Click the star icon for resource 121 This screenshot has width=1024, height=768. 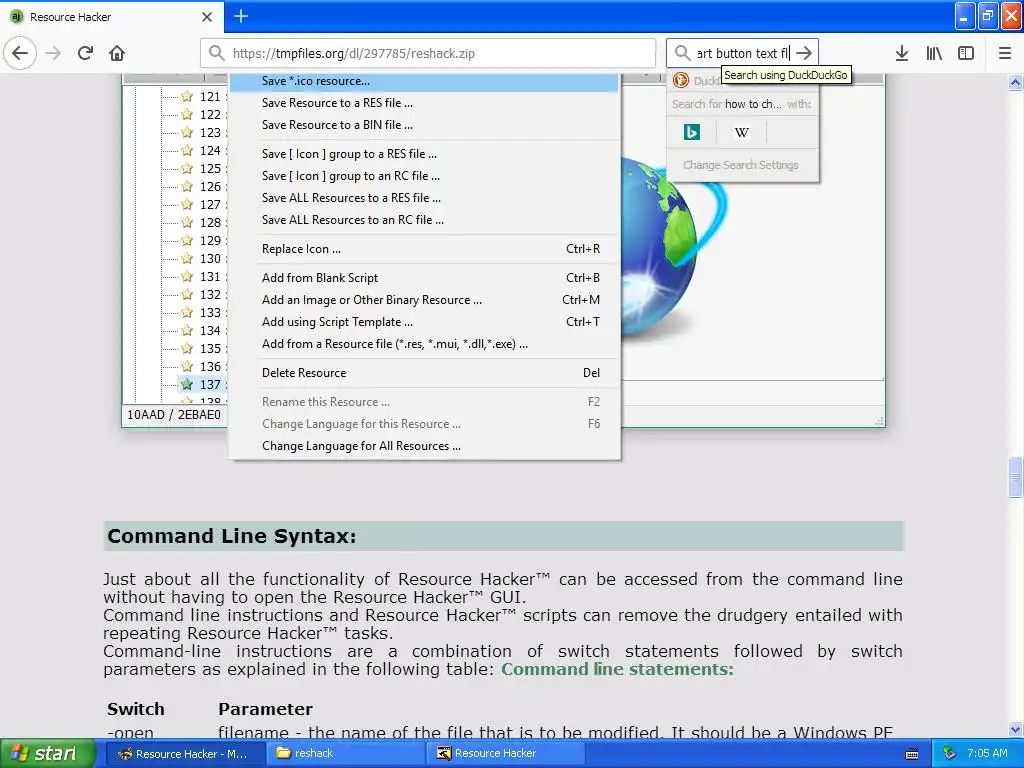pos(187,97)
